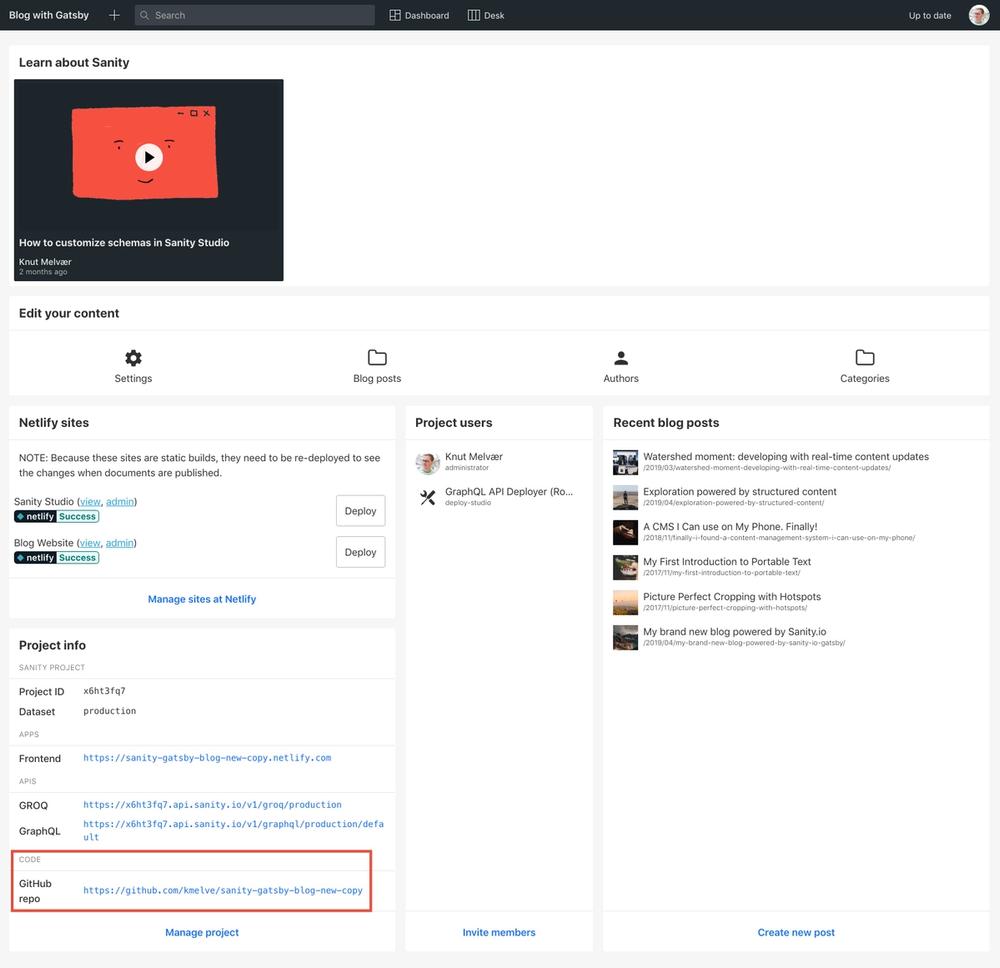Deploy the Blog Website site
The image size is (1000, 968).
click(x=360, y=552)
